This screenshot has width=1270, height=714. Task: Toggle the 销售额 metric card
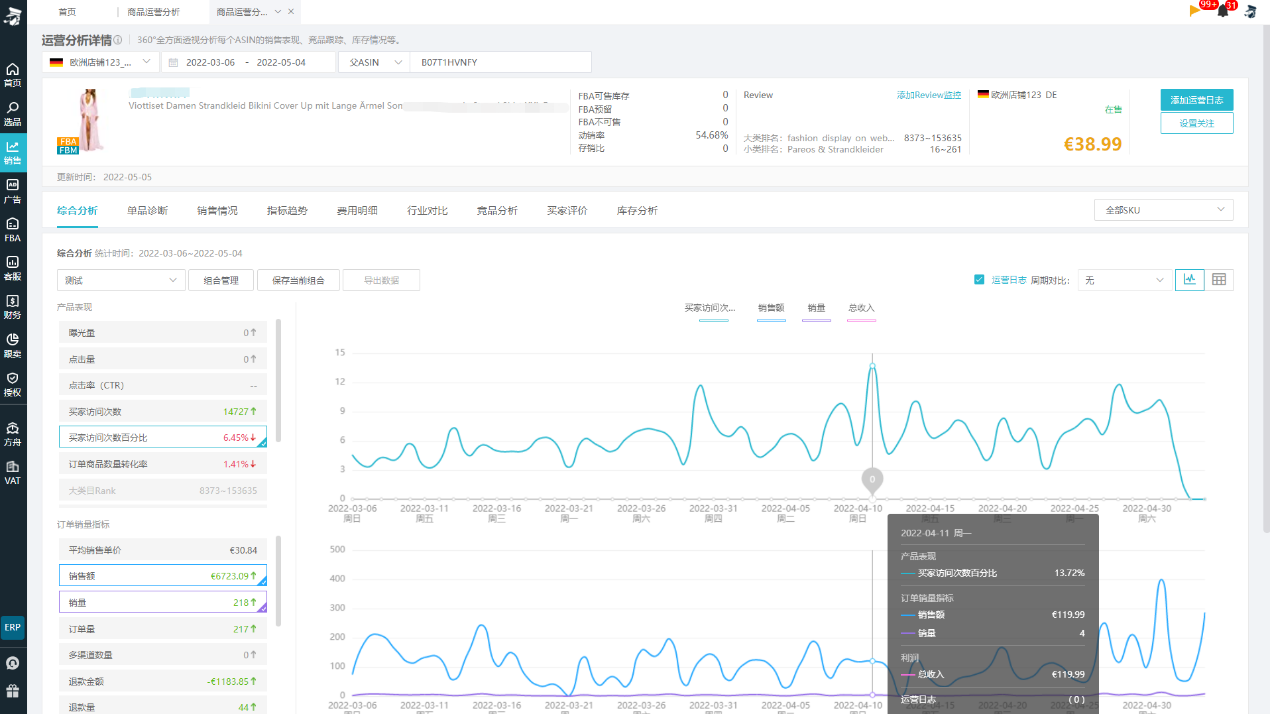(x=163, y=576)
